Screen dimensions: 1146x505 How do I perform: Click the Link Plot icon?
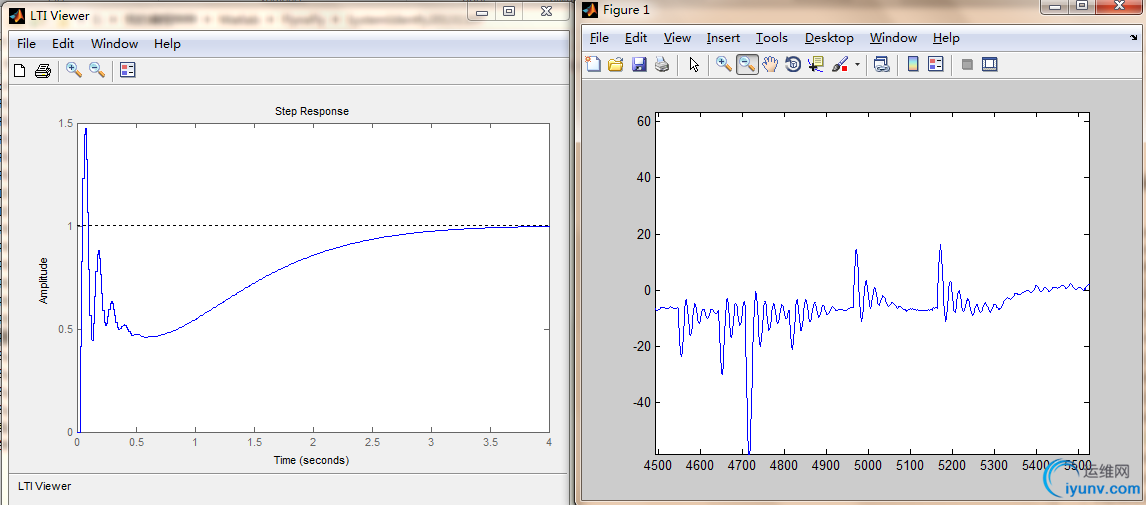(881, 65)
